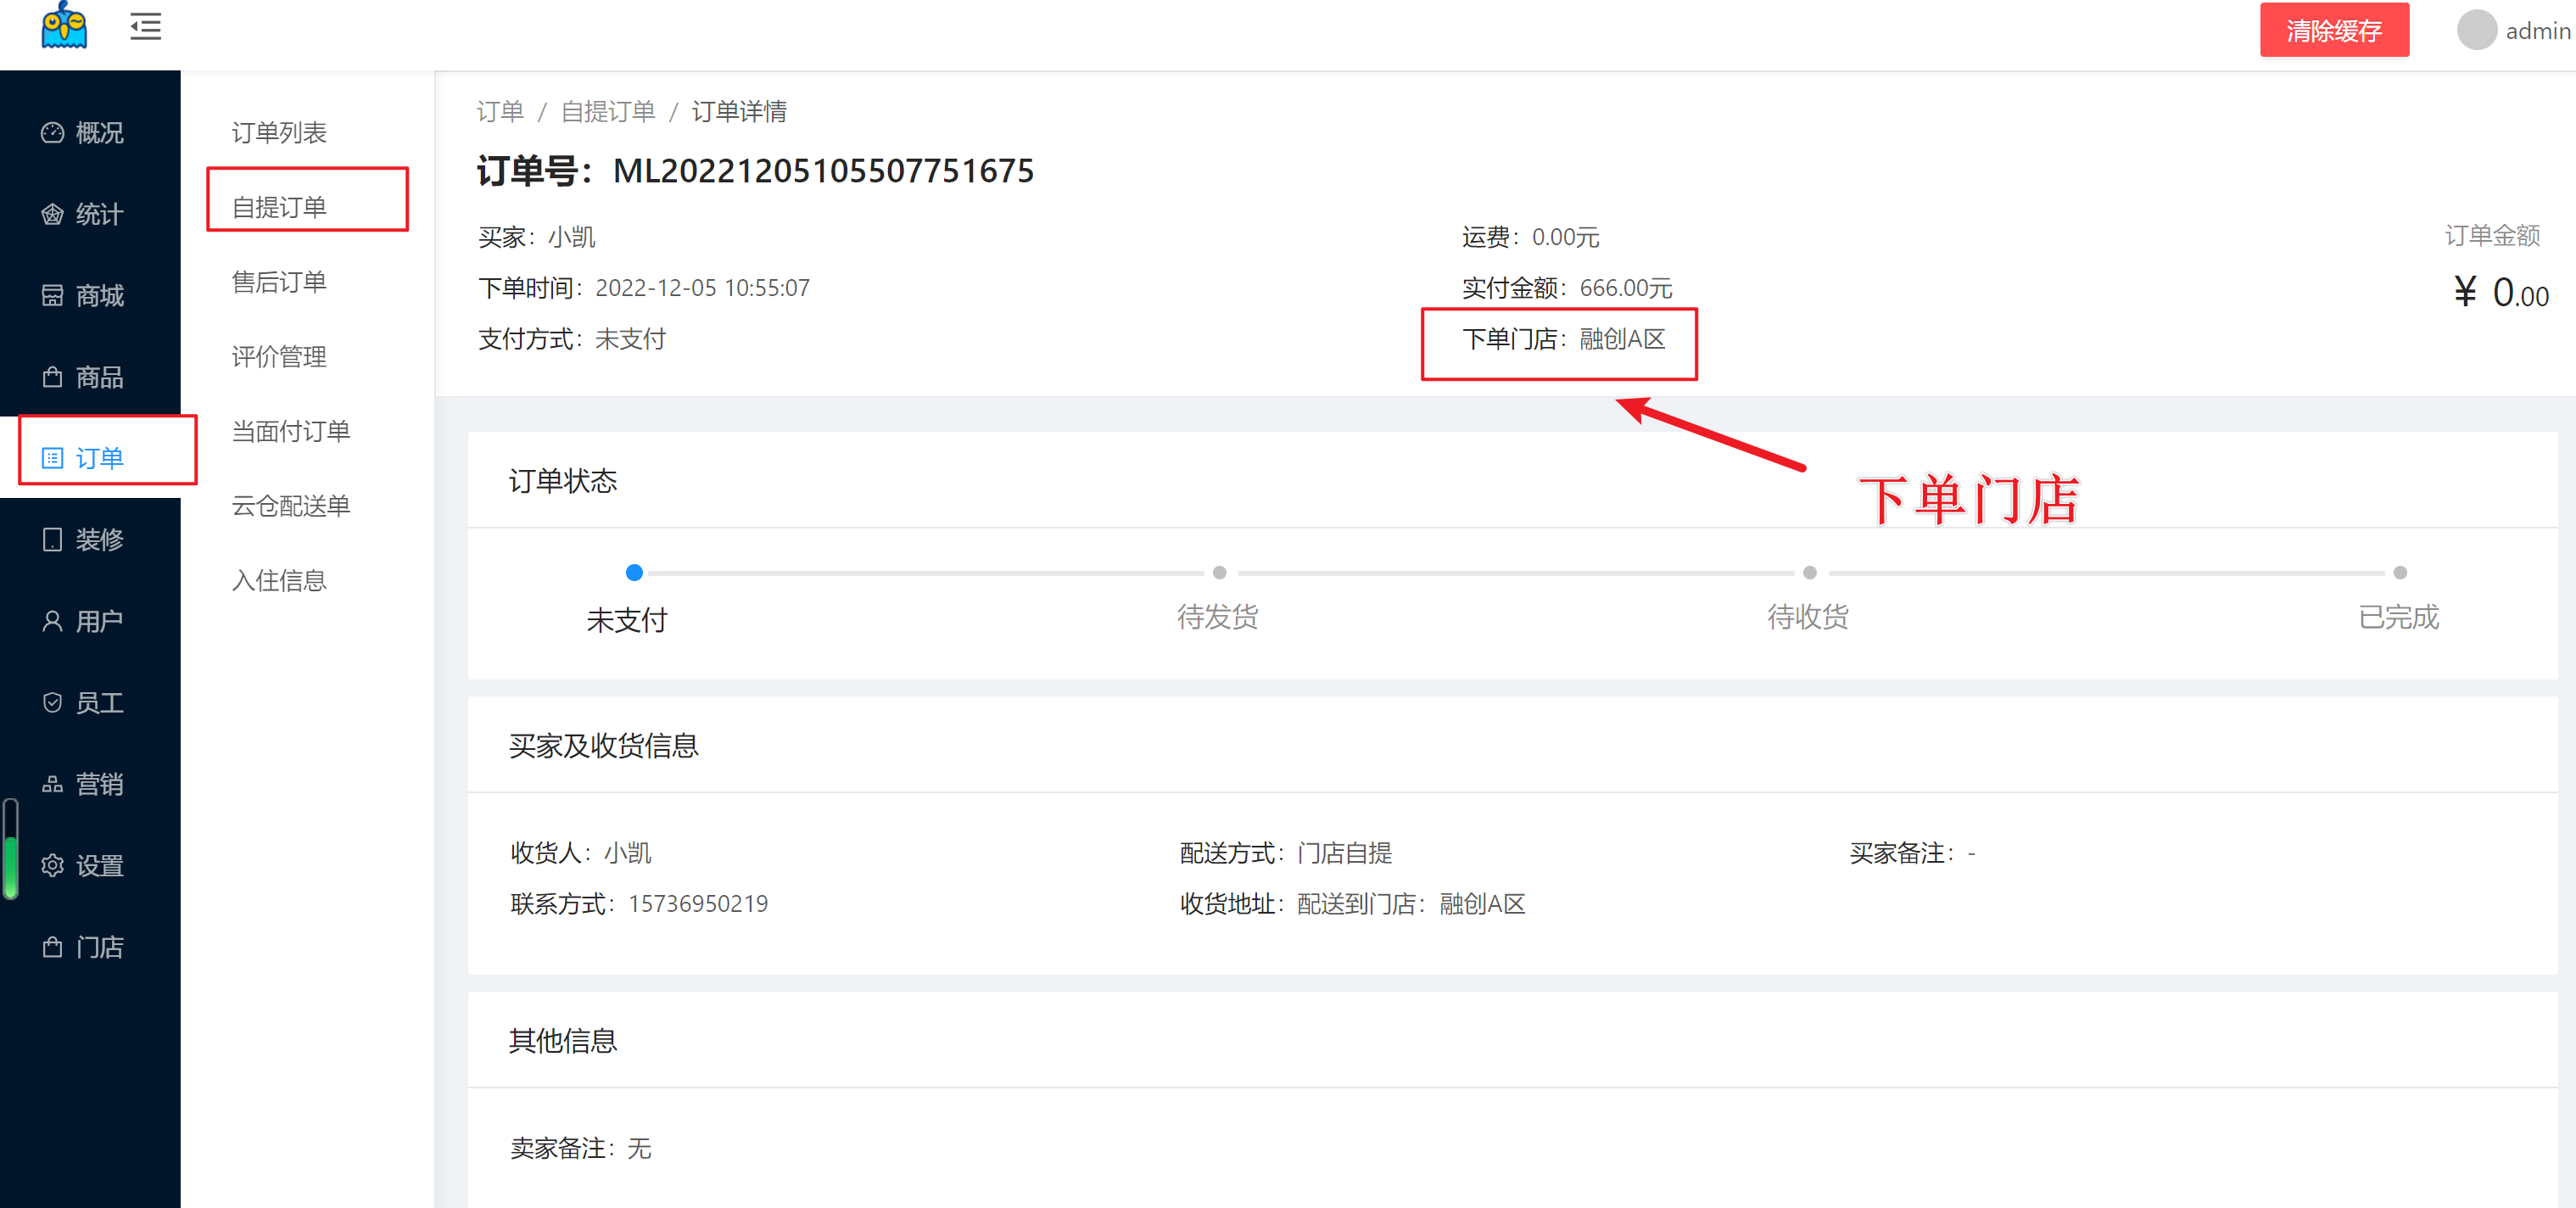Click the sidebar collapse menu icon
The height and width of the screenshot is (1208, 2576).
145,27
